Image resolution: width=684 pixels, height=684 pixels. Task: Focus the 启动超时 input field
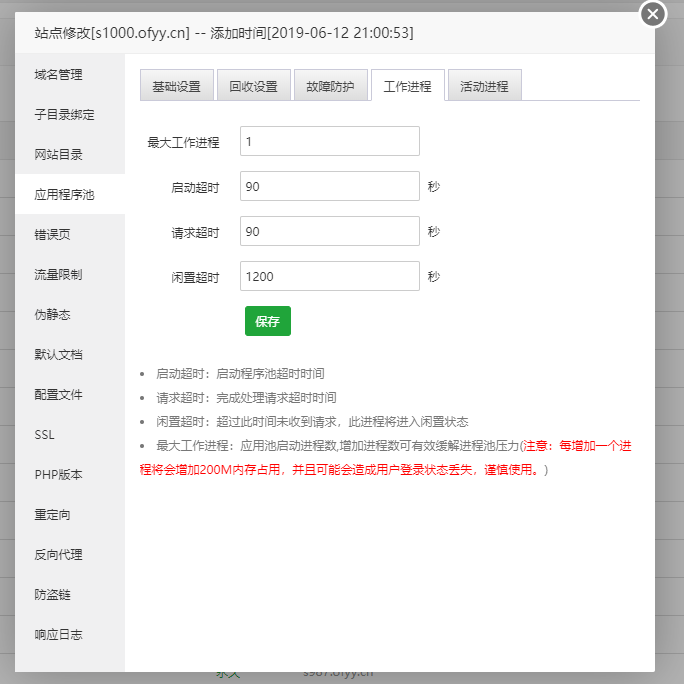[x=330, y=186]
